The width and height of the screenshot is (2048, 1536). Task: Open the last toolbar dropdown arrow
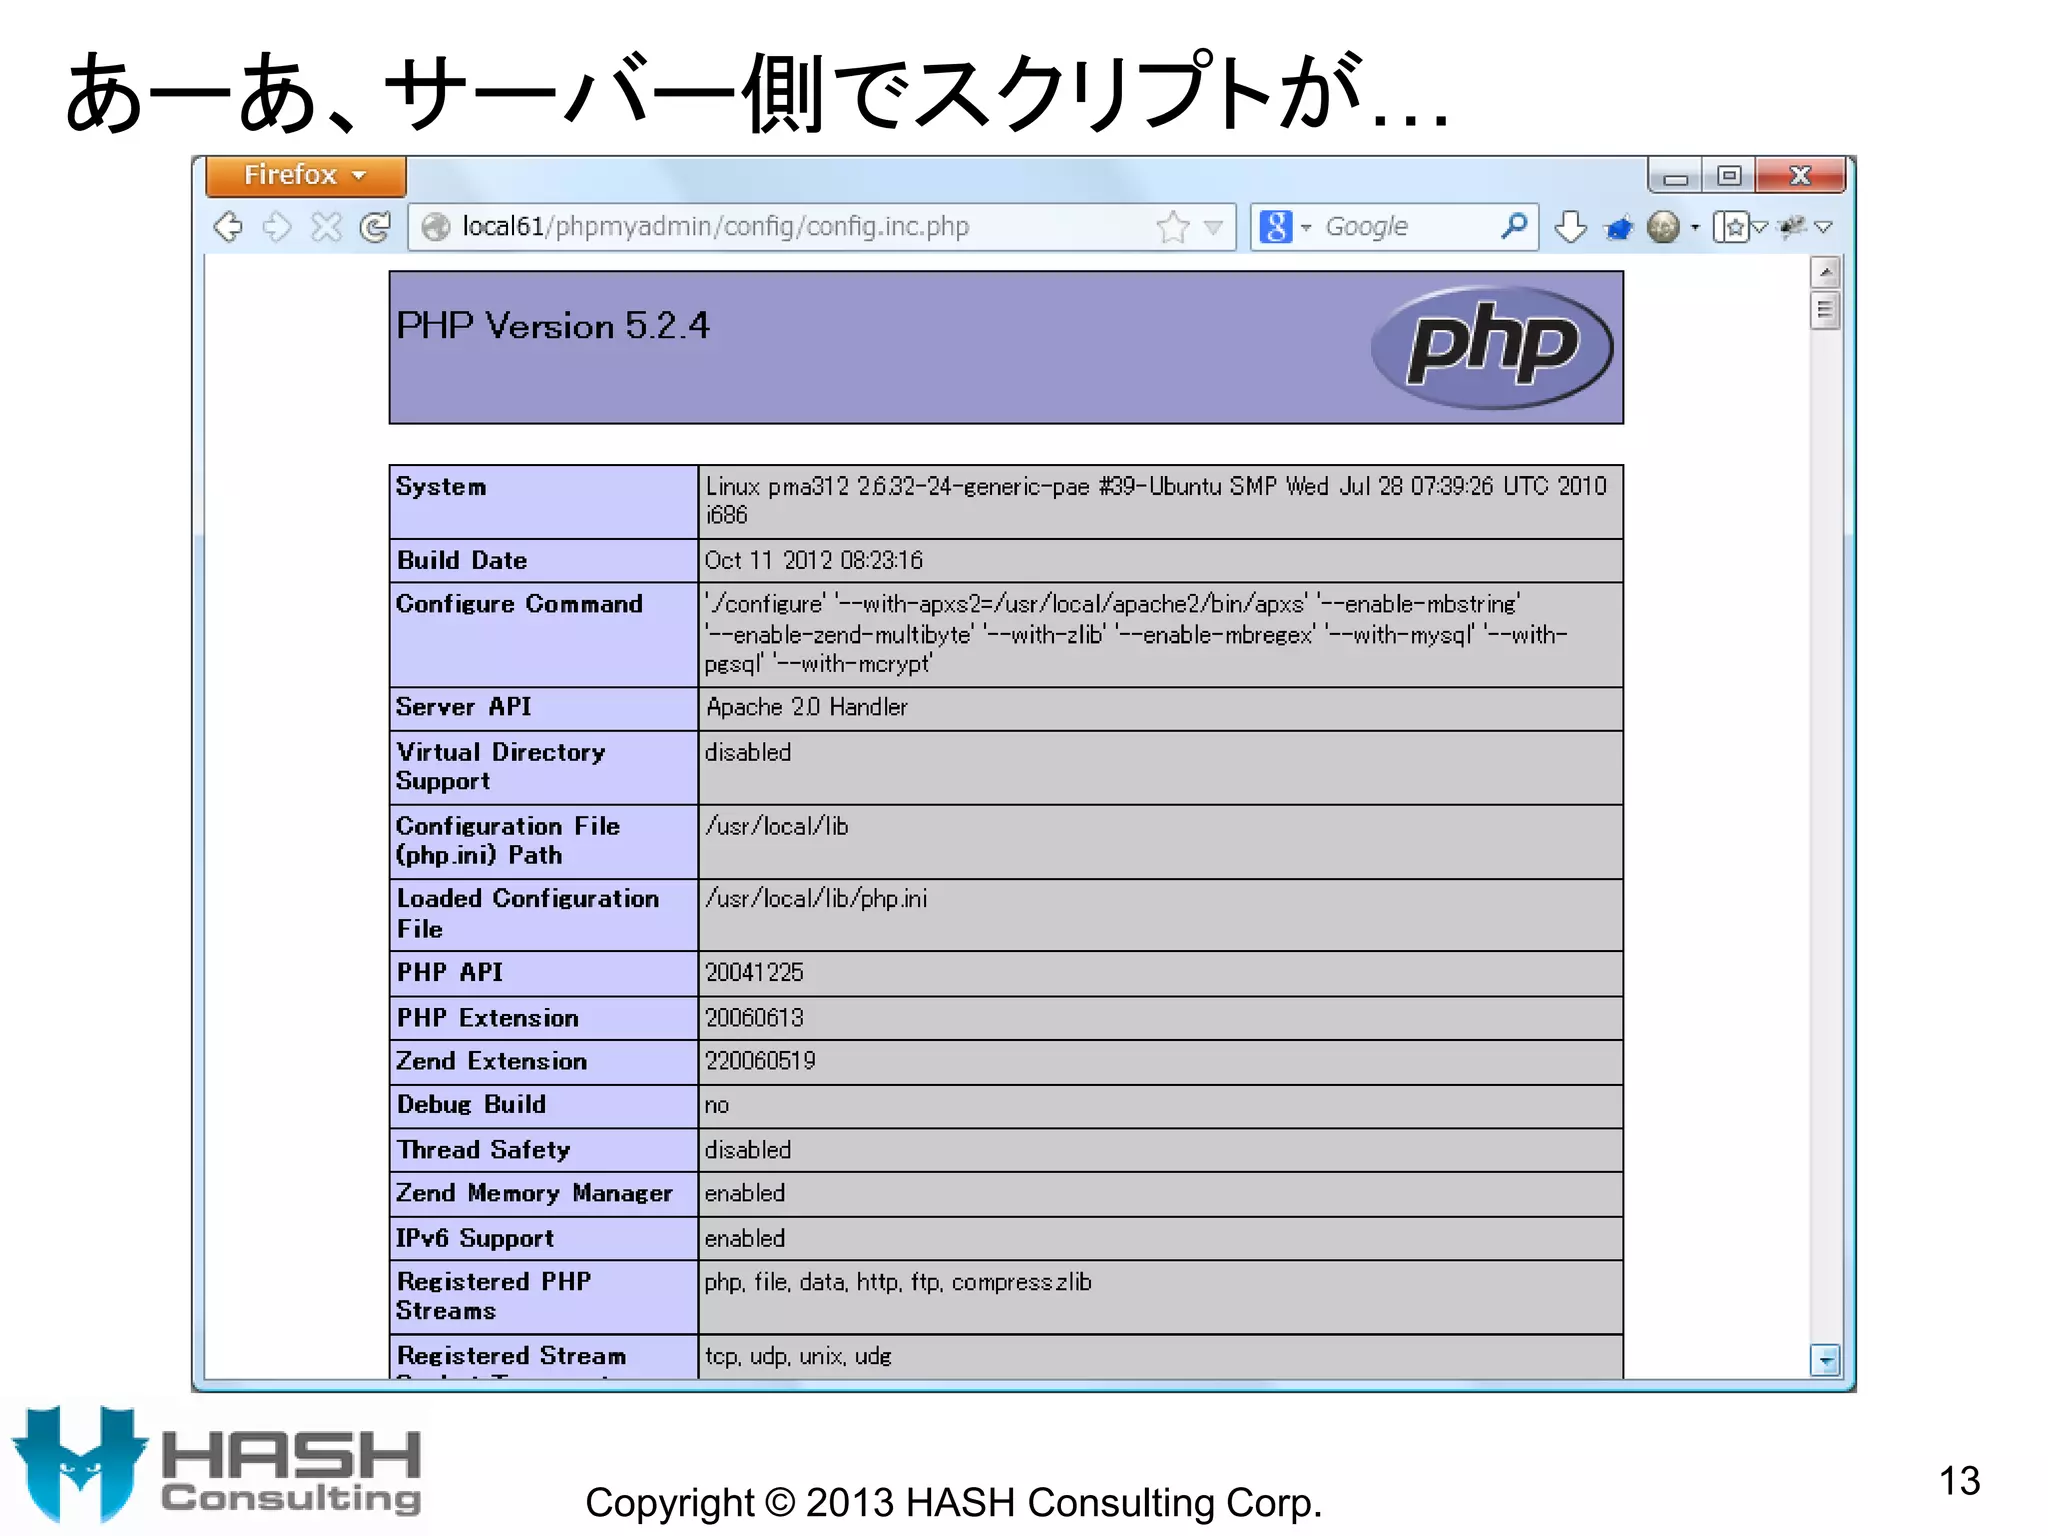[x=1823, y=228]
